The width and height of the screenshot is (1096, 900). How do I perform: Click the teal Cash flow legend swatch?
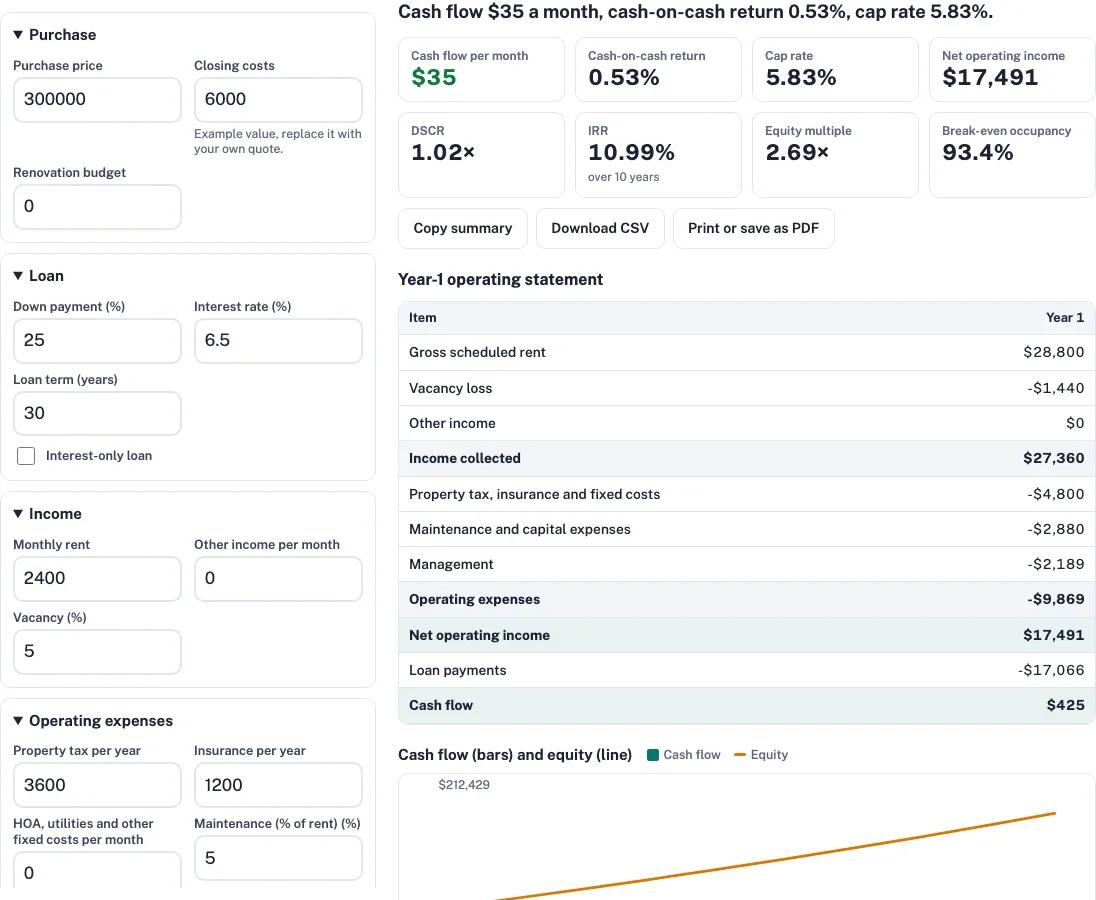(x=653, y=755)
